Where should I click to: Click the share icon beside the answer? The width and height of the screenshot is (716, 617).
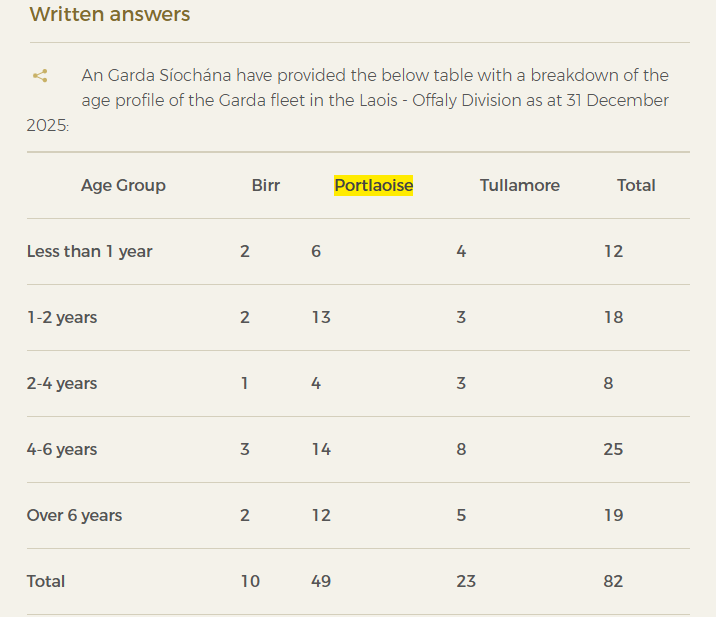(40, 76)
